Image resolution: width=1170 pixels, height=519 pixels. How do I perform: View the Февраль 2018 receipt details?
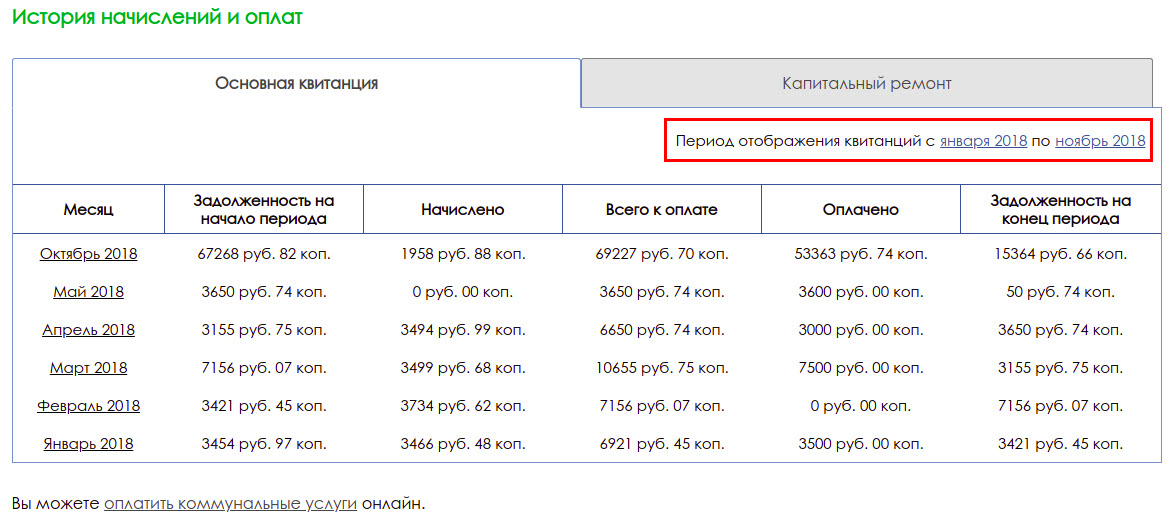[x=88, y=406]
